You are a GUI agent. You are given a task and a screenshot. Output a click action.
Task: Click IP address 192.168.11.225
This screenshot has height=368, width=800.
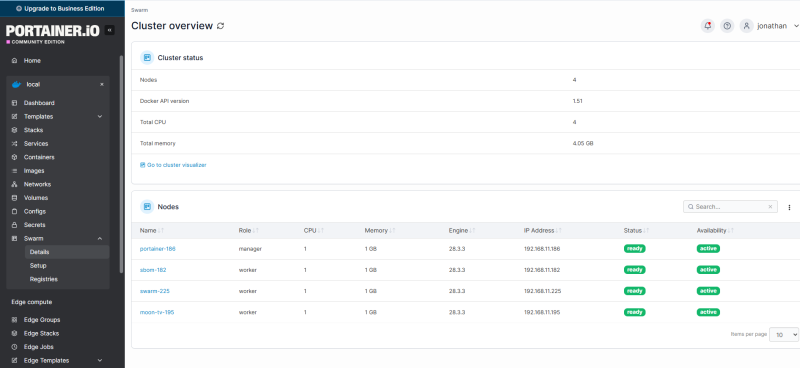tap(542, 291)
